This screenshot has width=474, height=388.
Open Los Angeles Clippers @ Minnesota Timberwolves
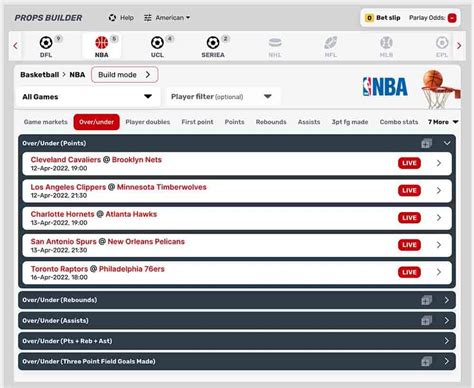pos(237,191)
